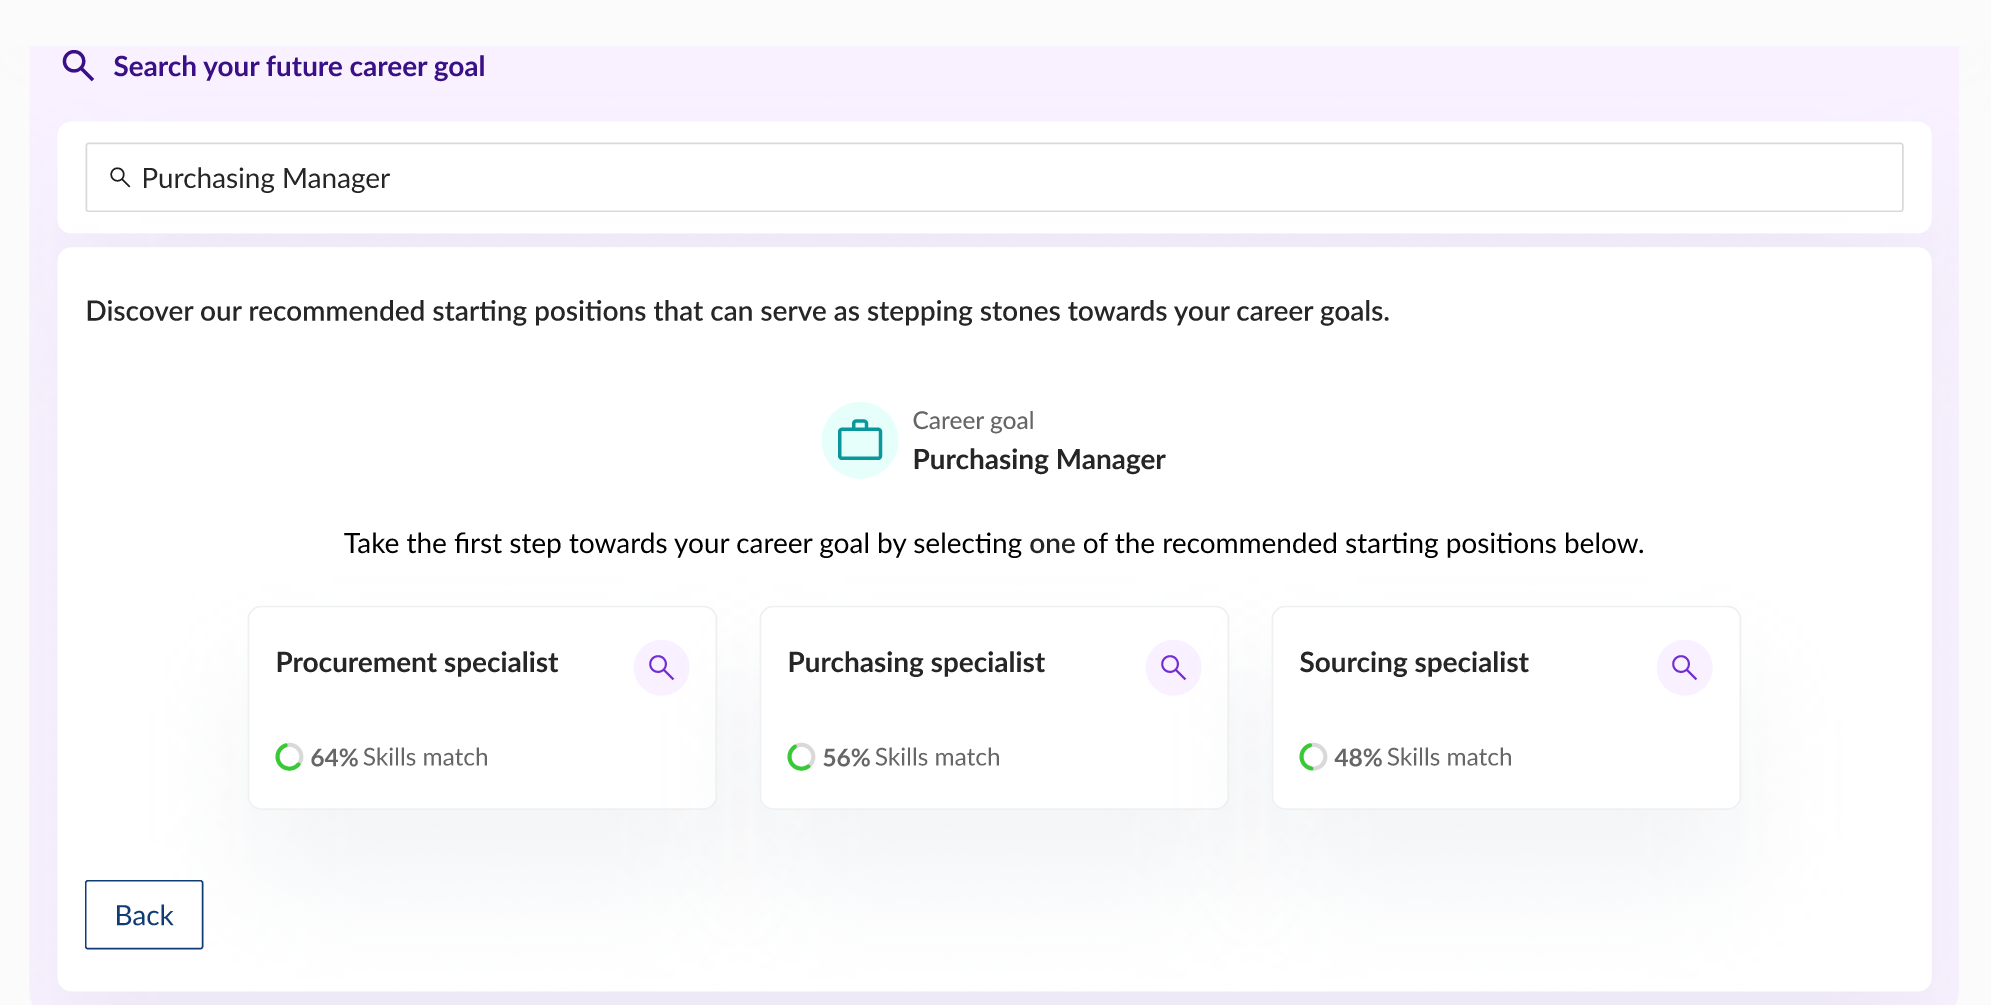The height and width of the screenshot is (1005, 1991).
Task: Click the Search your future career goal heading
Action: 299,66
